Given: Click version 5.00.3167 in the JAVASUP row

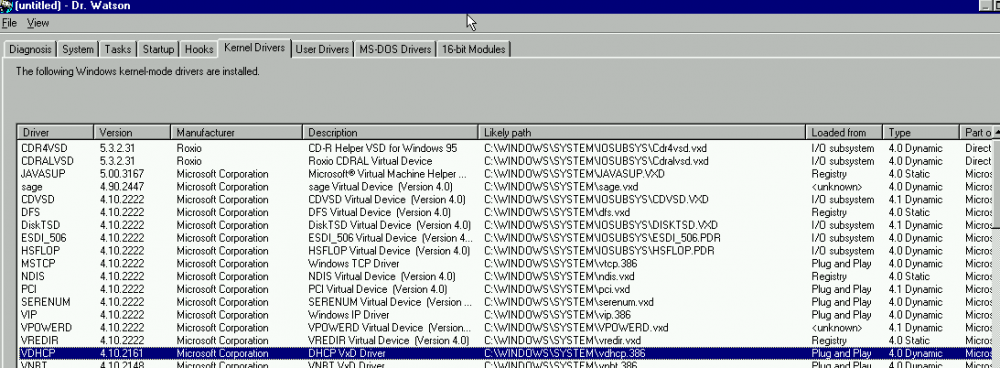Looking at the screenshot, I should pos(122,173).
